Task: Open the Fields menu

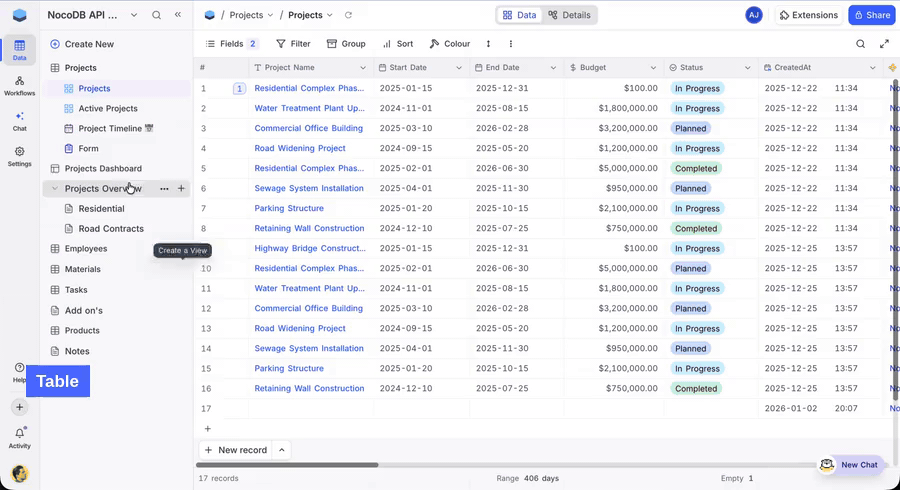Action: point(231,44)
